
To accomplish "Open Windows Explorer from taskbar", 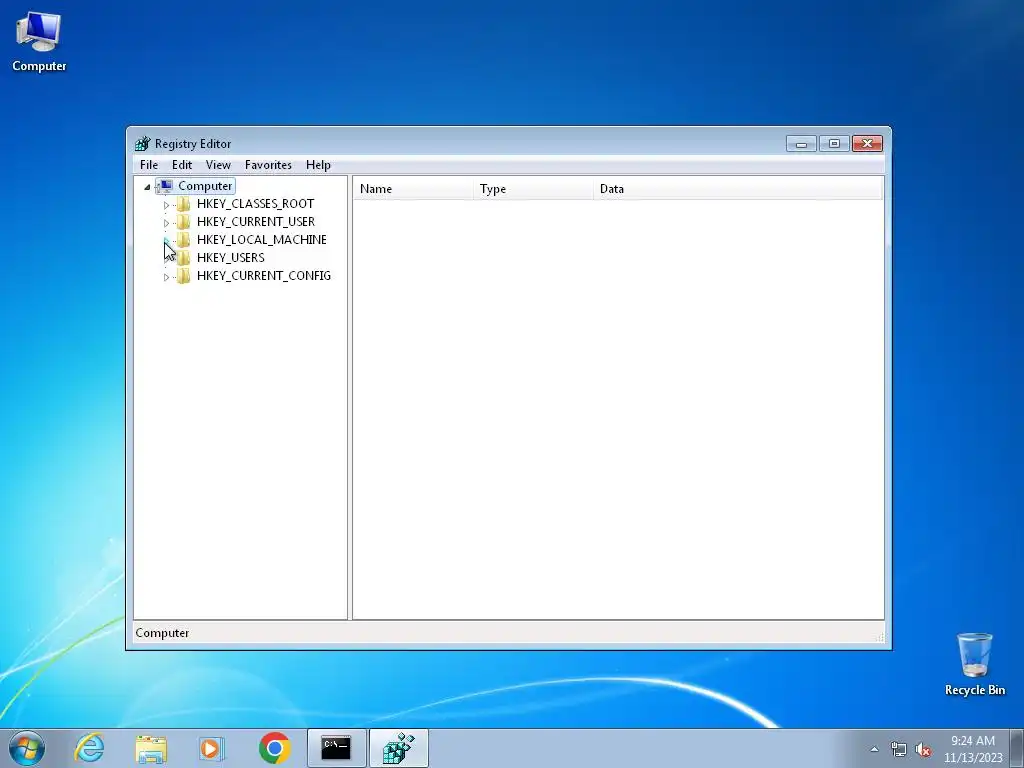I will click(151, 748).
